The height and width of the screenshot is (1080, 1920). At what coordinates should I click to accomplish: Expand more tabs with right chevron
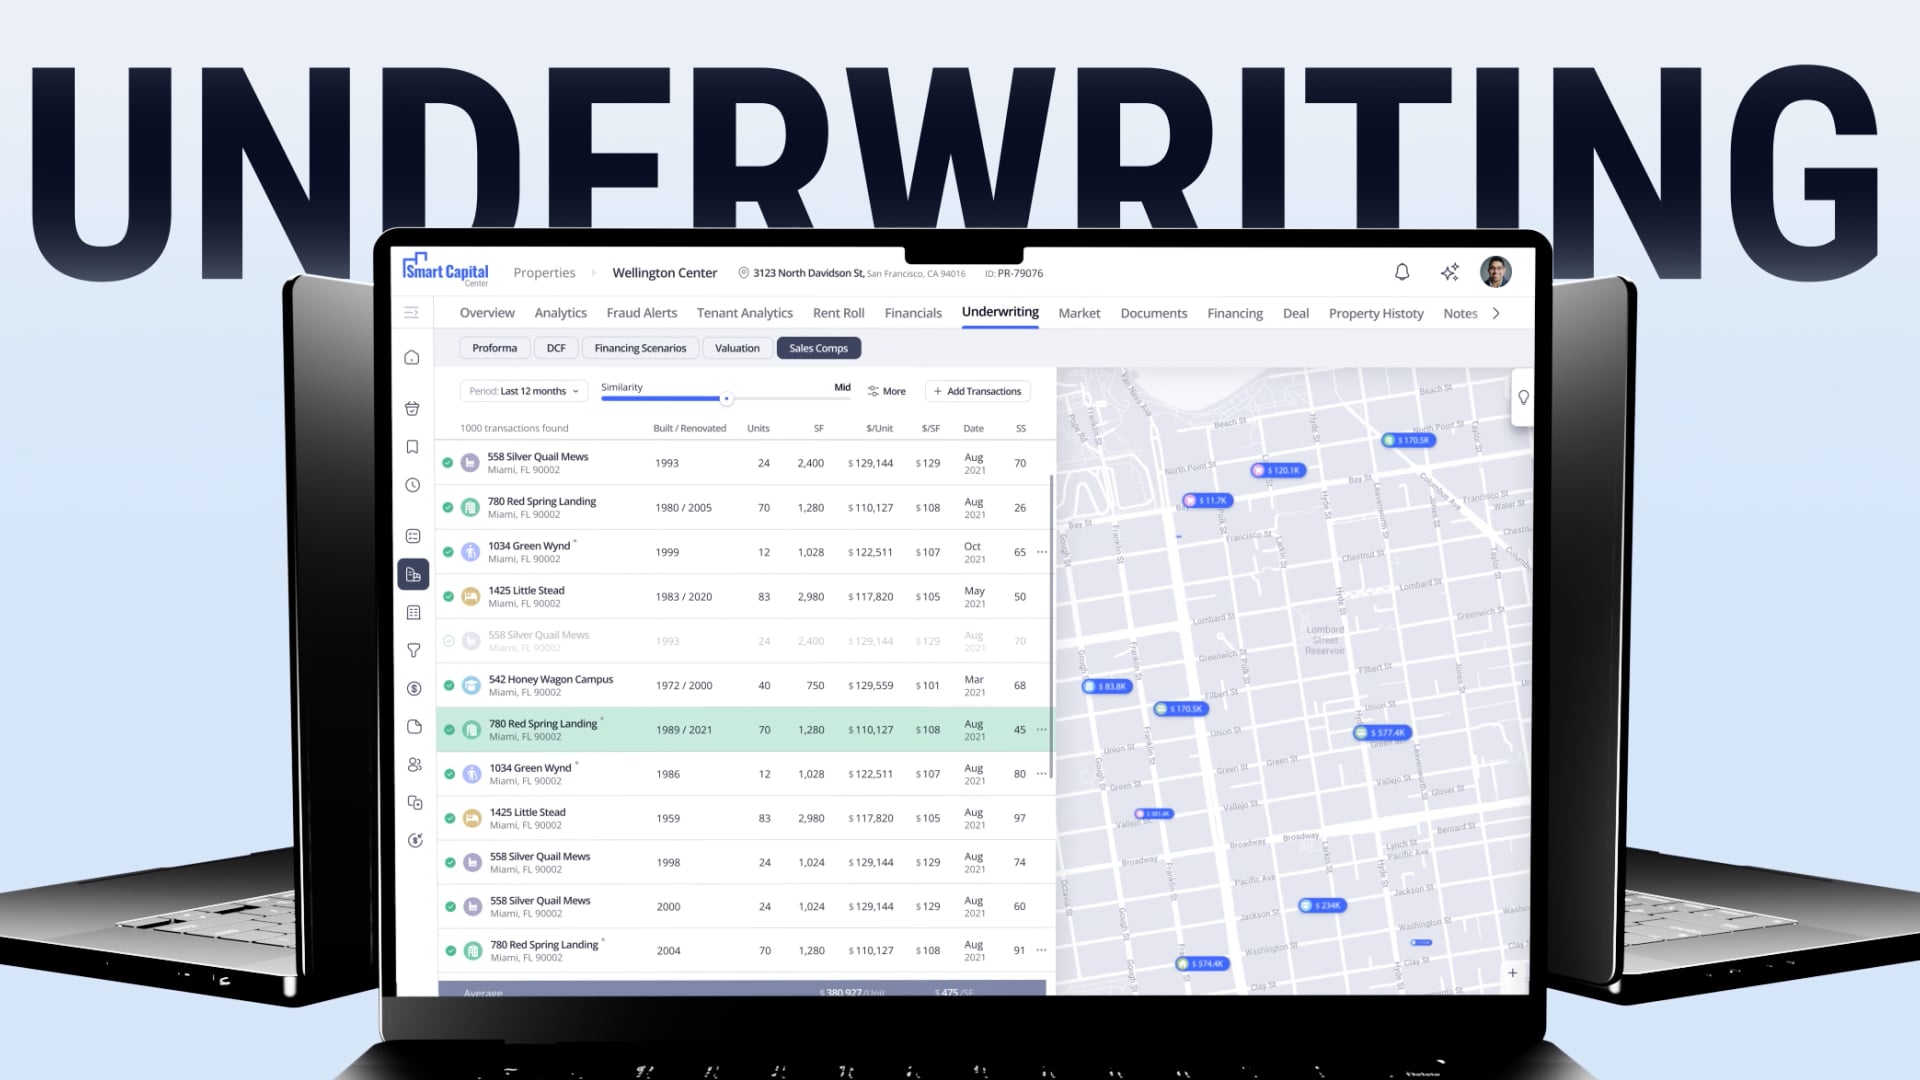(x=1496, y=313)
